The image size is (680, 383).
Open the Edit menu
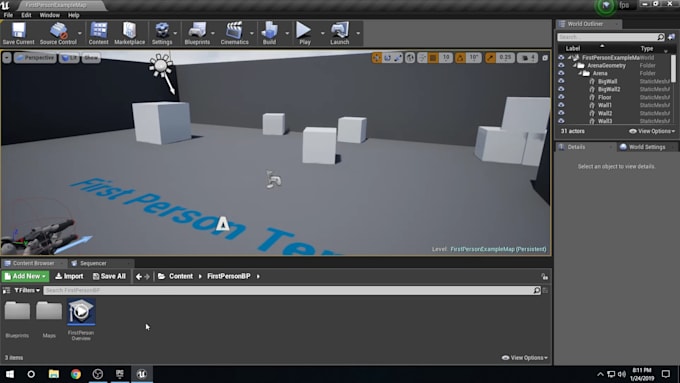pyautogui.click(x=26, y=15)
